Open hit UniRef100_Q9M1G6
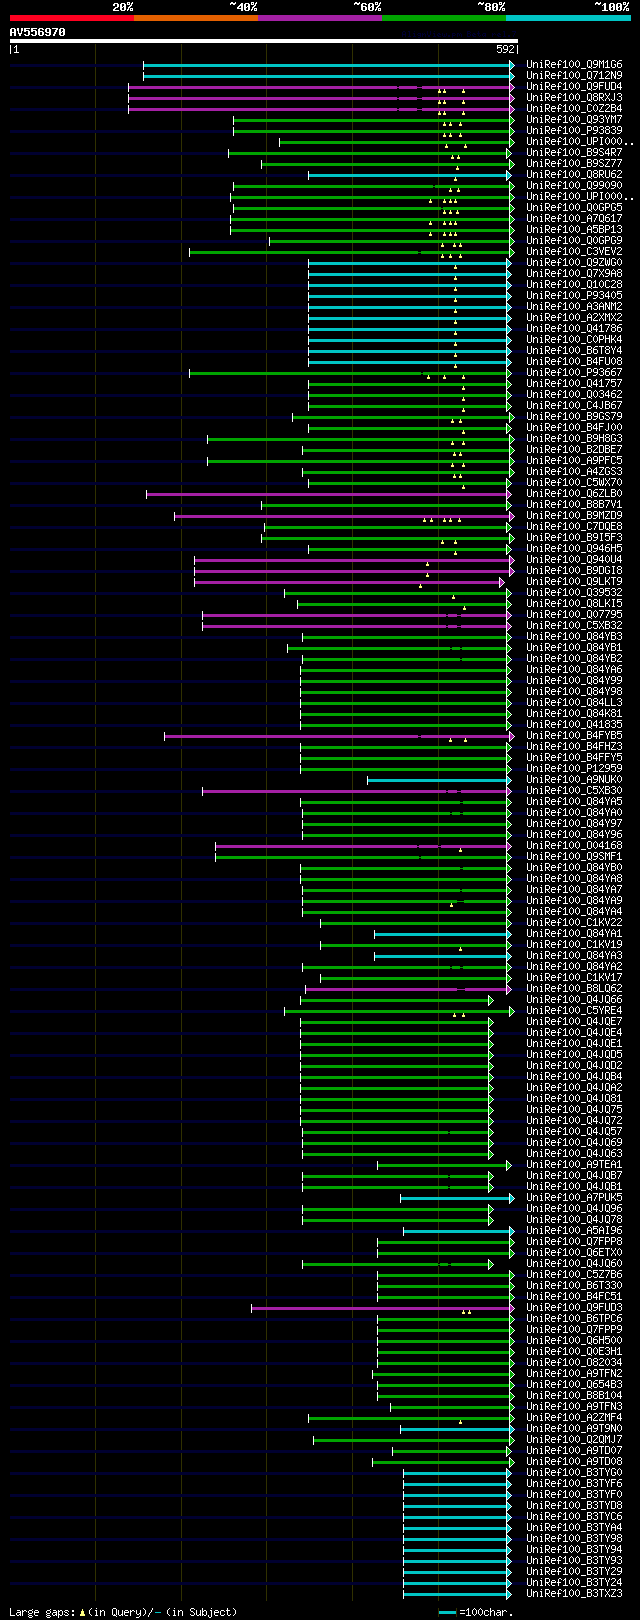 (574, 65)
